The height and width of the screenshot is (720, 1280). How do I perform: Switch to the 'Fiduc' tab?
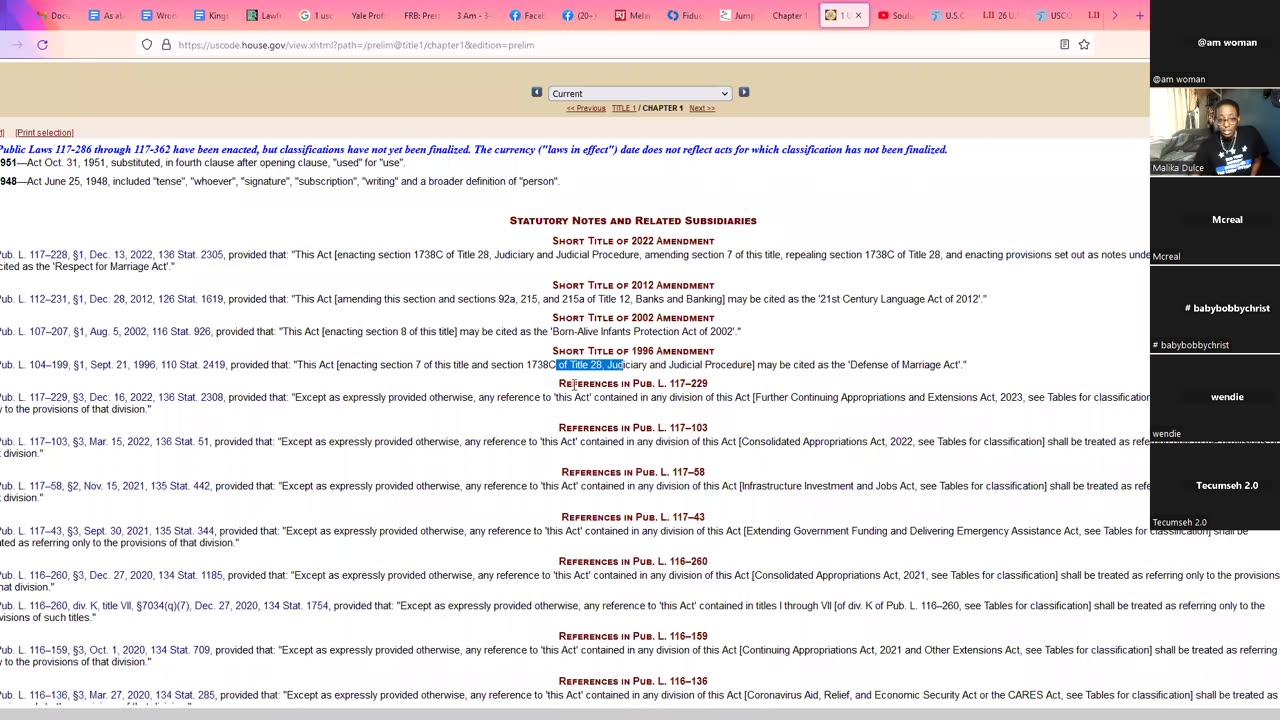pos(685,15)
